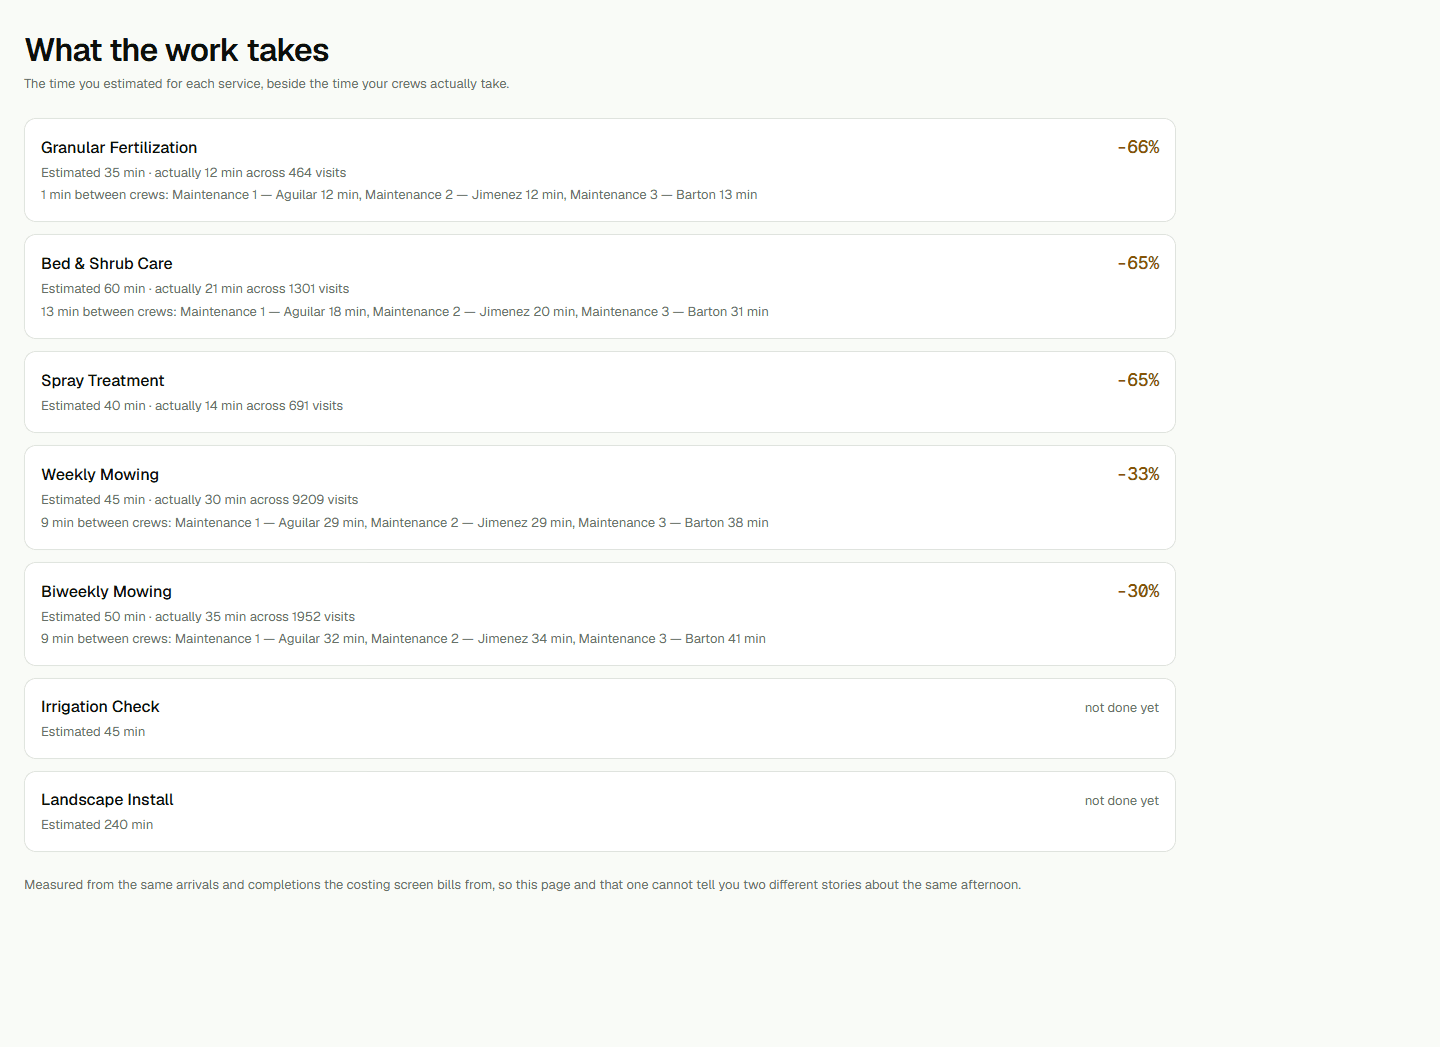Click "actually 14 min across 691 visits" line

tap(192, 406)
